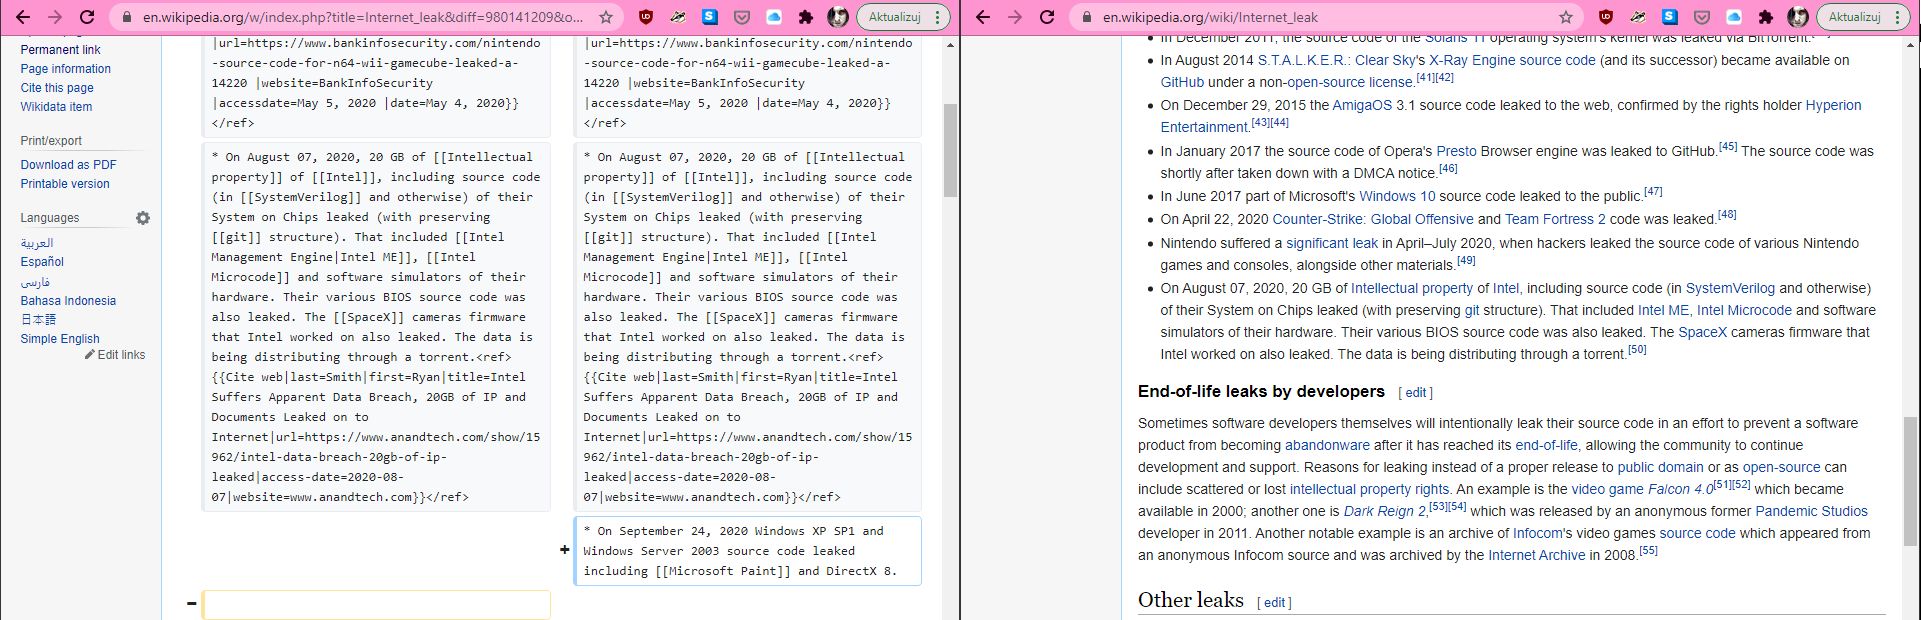
Task: Go back in the right article window
Action: coord(983,17)
